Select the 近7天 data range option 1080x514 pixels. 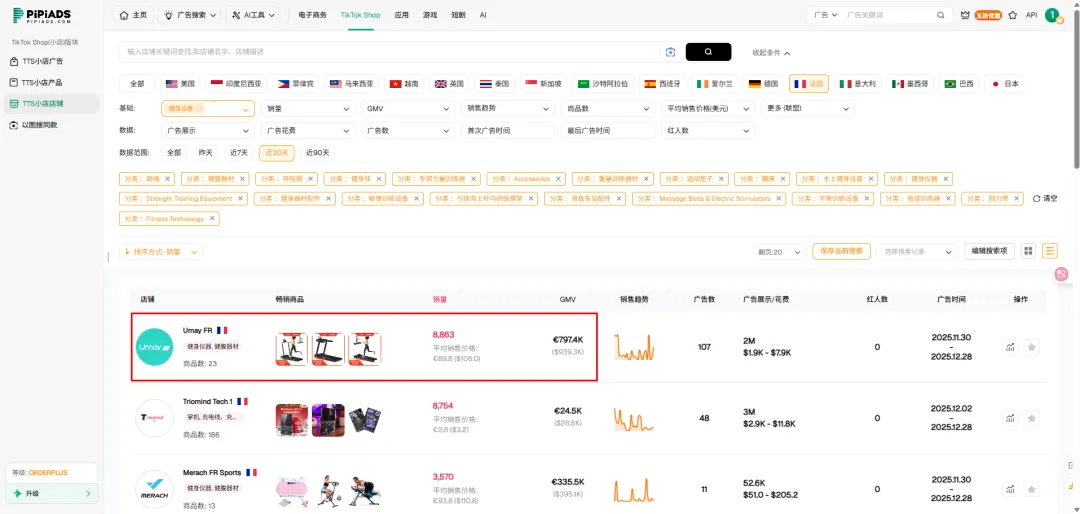tap(239, 152)
